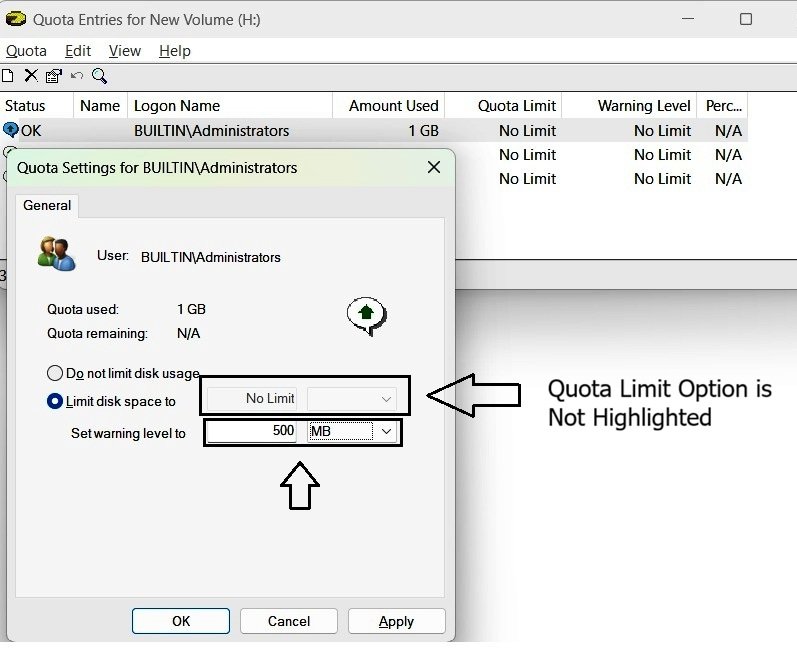Click the warning level 500 input field
This screenshot has width=797, height=648.
coord(252,431)
